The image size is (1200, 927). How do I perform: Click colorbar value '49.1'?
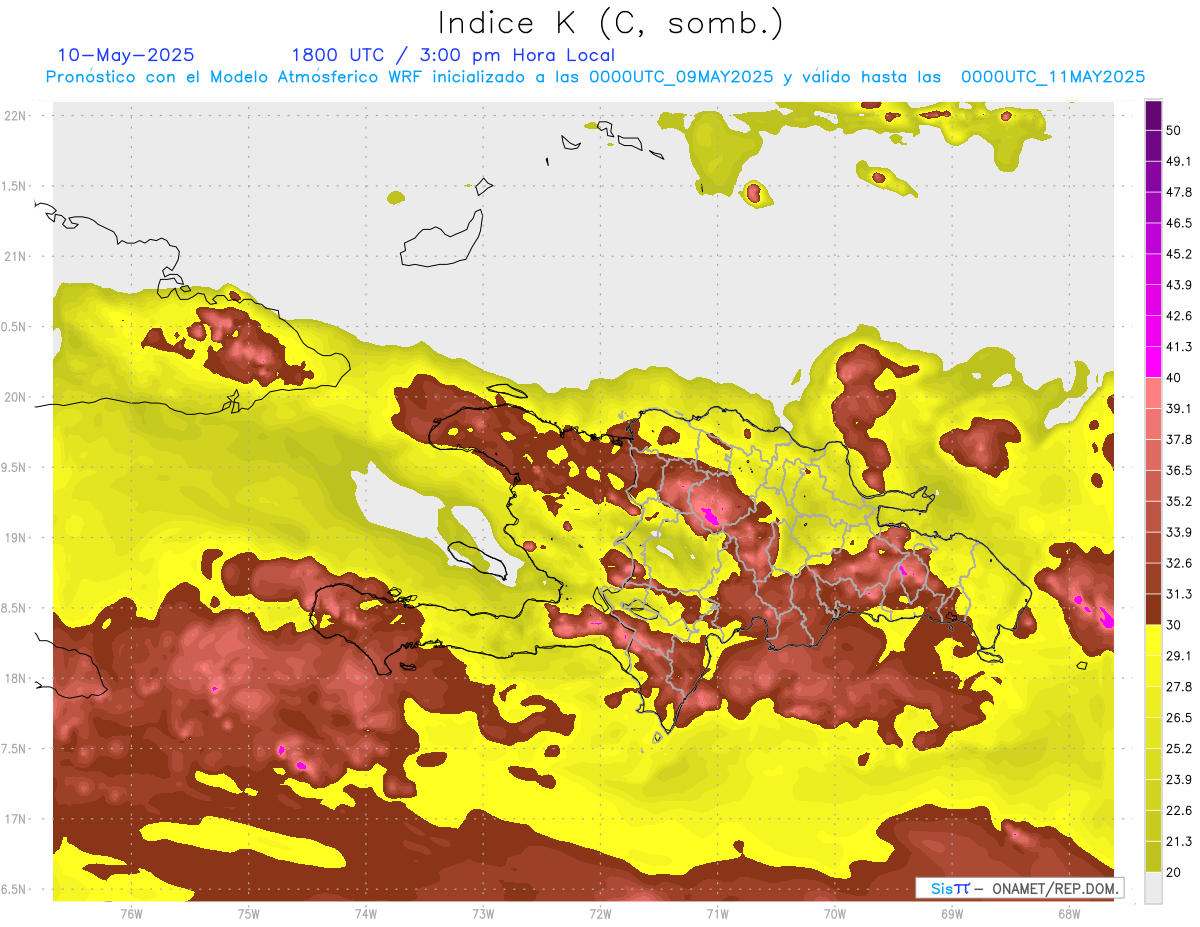coord(1179,162)
